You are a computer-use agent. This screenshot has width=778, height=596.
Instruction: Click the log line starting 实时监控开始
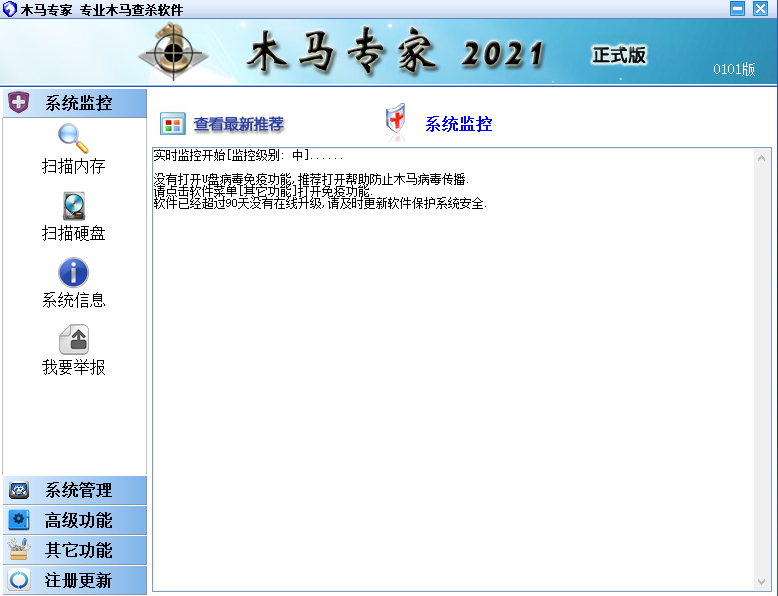248,155
